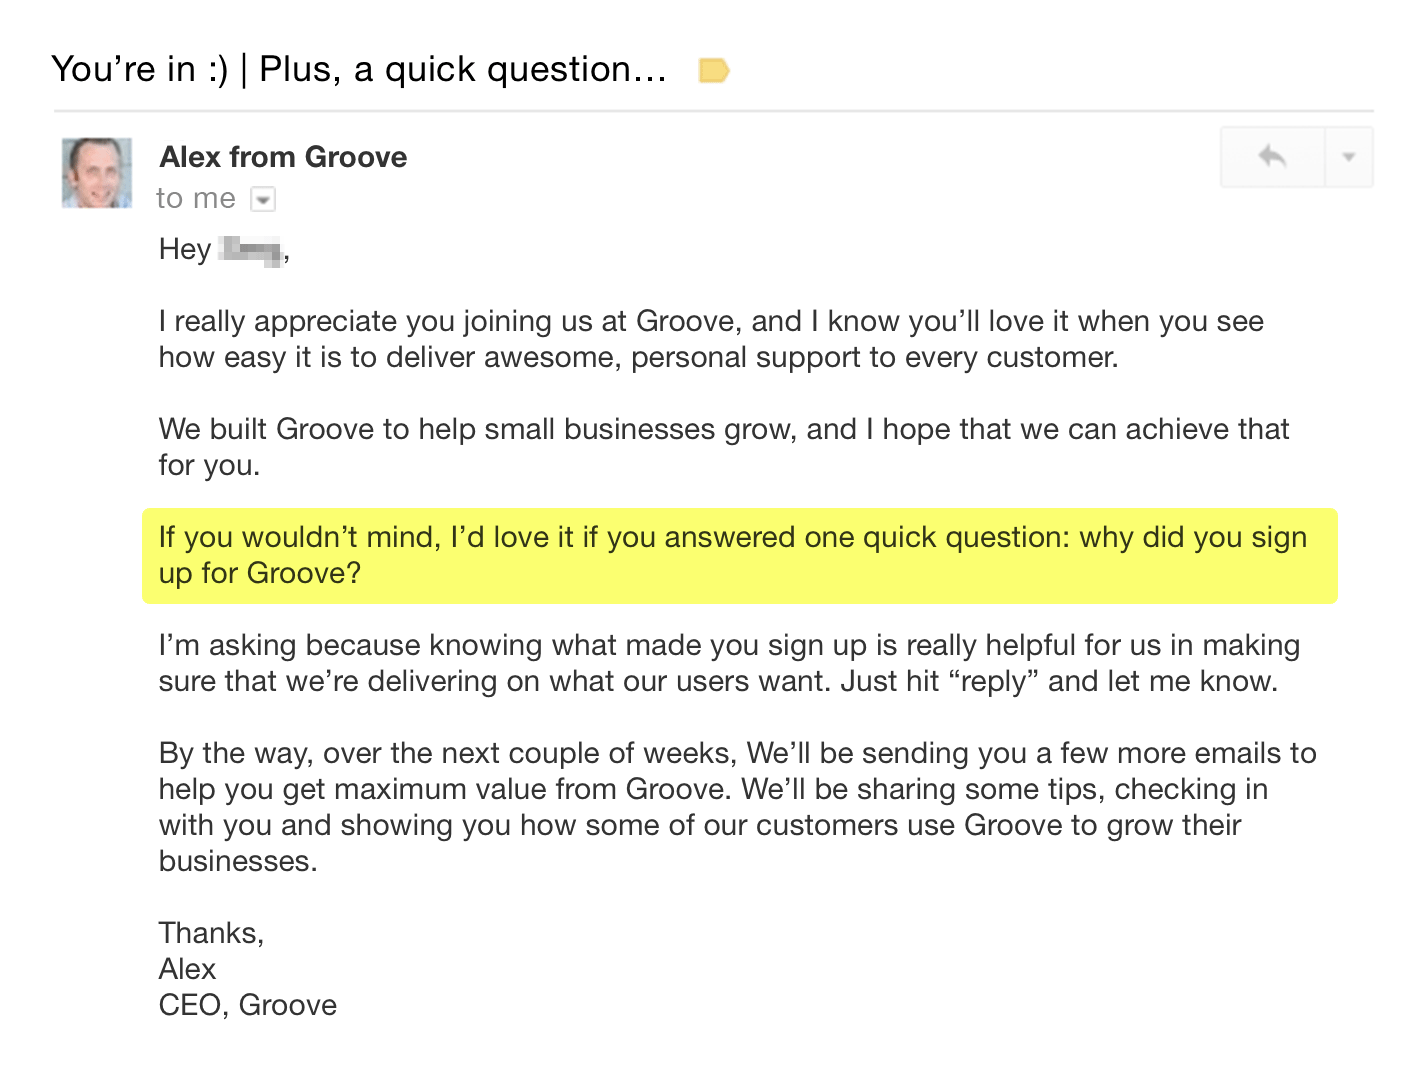
Task: Open more options arrow next to reply
Action: click(1348, 157)
